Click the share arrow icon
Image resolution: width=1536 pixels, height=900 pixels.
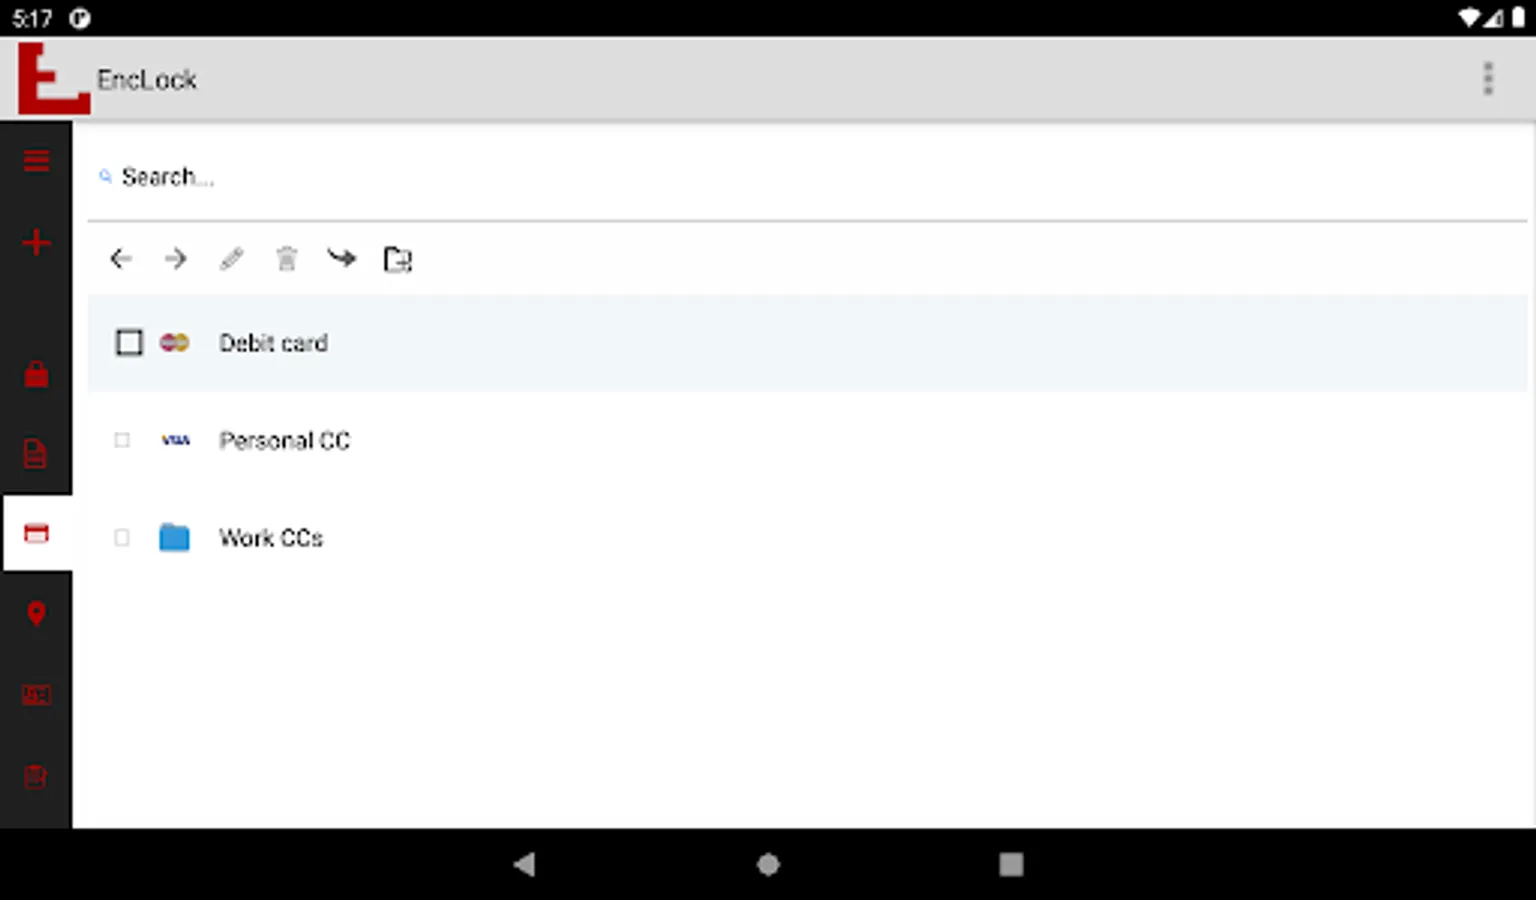coord(342,259)
